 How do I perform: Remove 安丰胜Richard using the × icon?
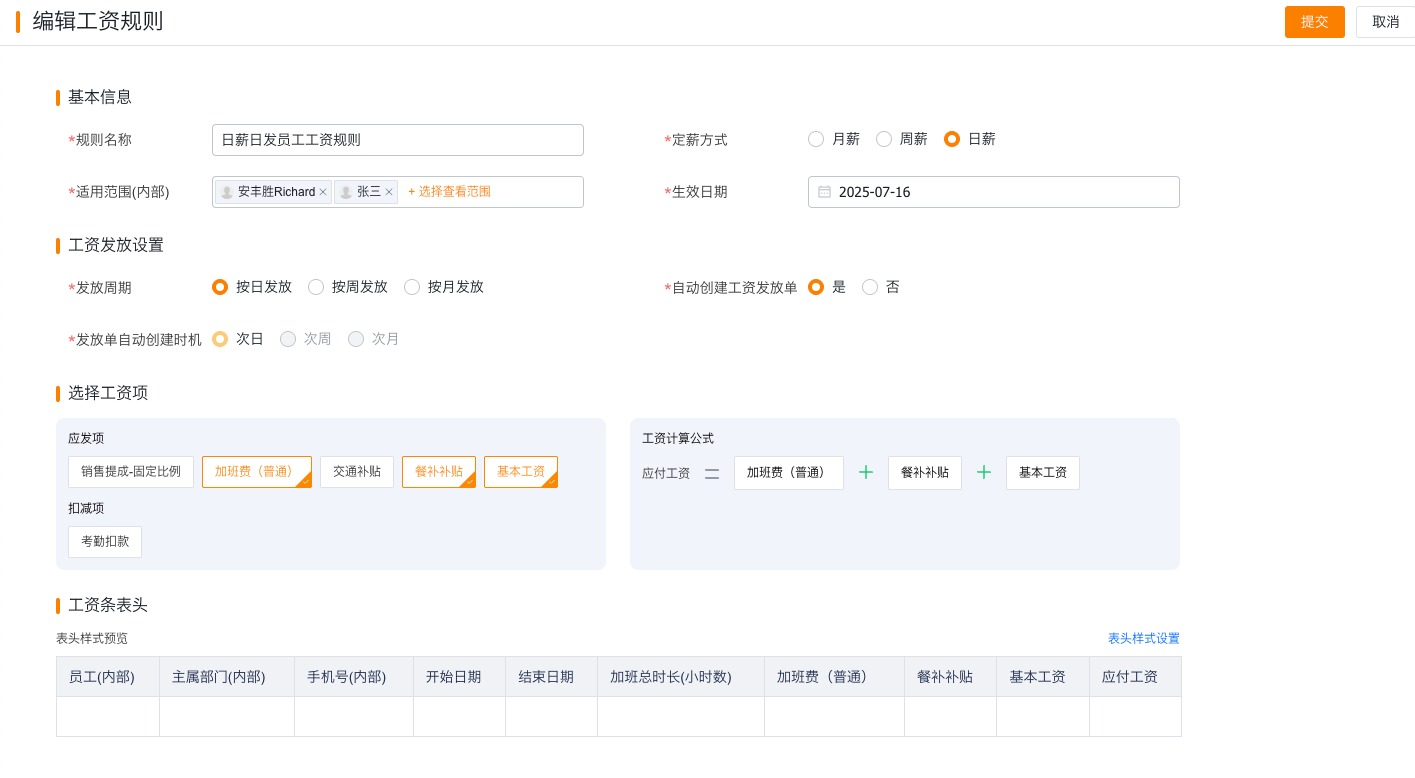tap(323, 192)
